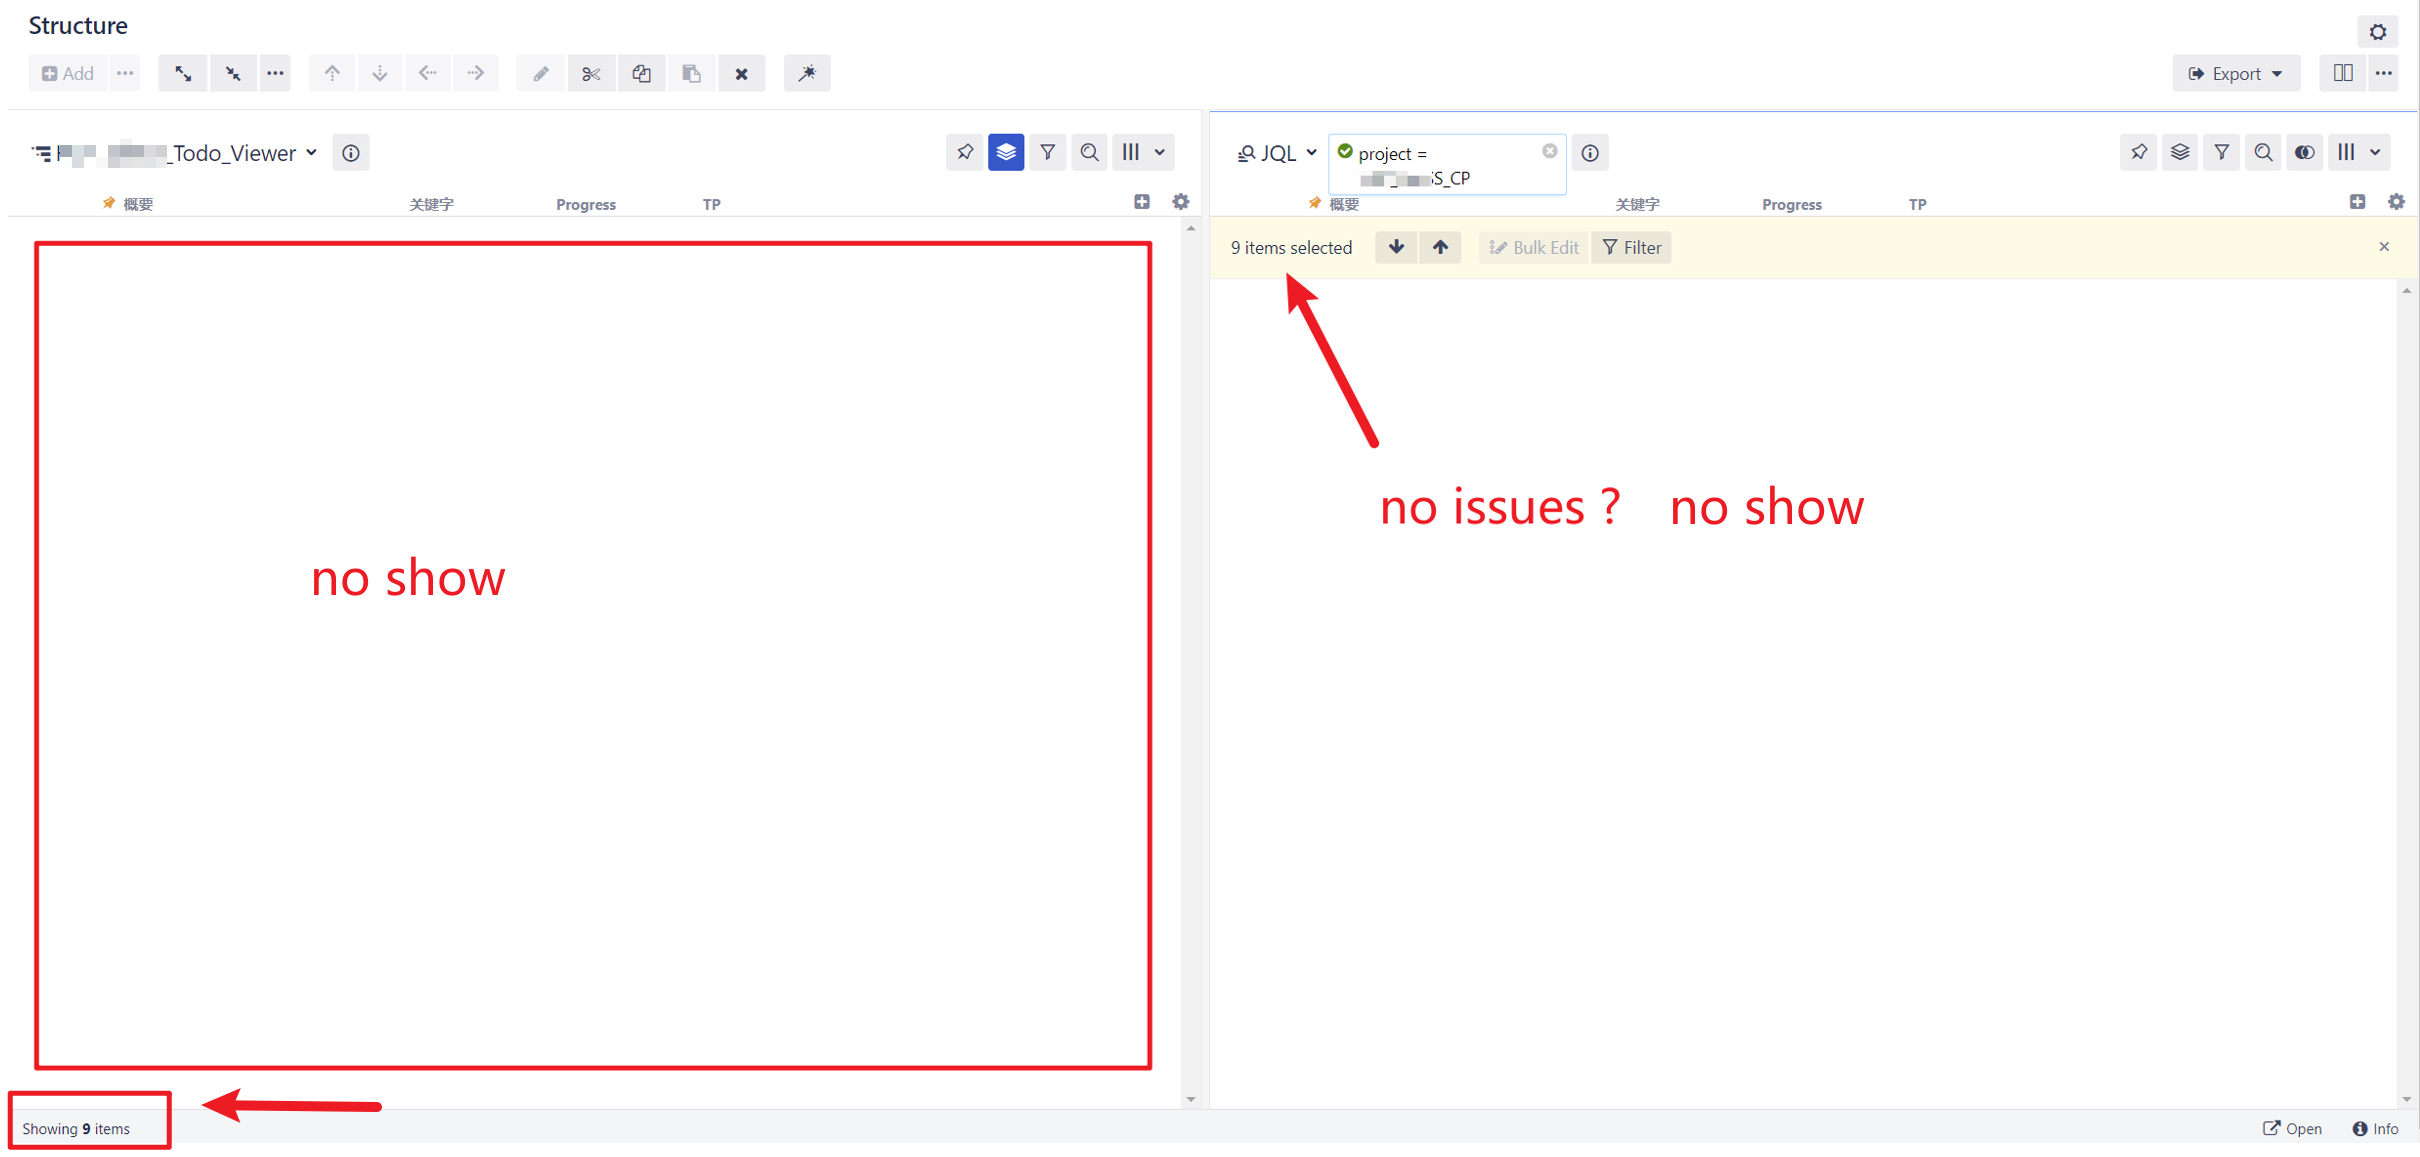Click the Collapse All icon in the toolbar
Image resolution: width=2420 pixels, height=1157 pixels.
233,73
